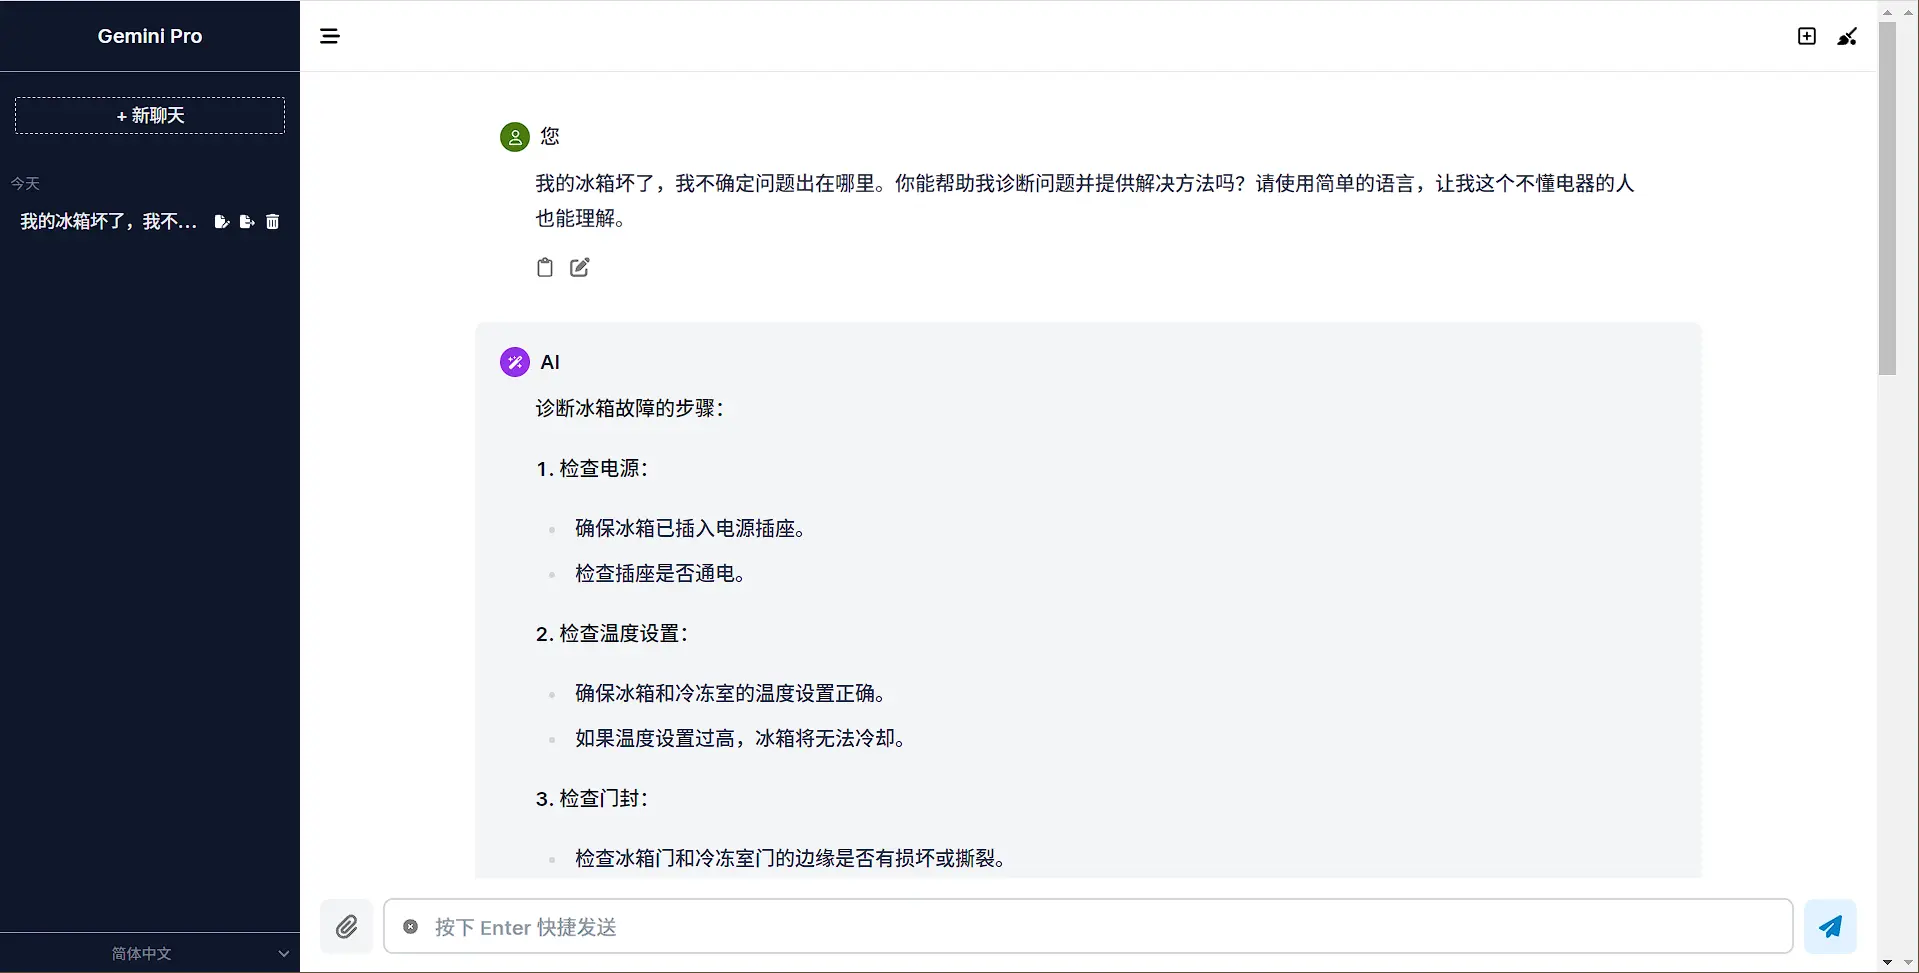Screen dimensions: 1919x973
Task: Click the scrollbar down arrow
Action: tap(1887, 963)
